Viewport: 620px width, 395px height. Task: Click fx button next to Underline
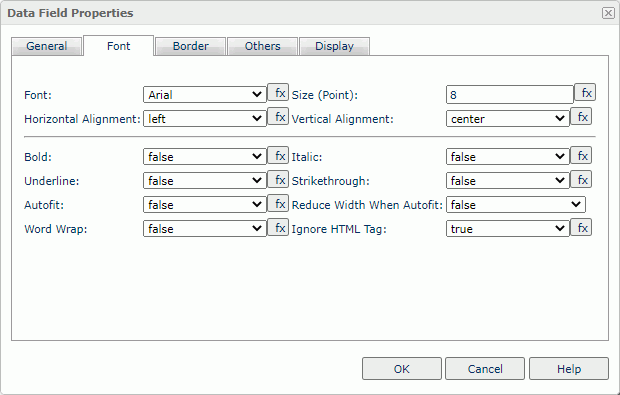[x=278, y=180]
